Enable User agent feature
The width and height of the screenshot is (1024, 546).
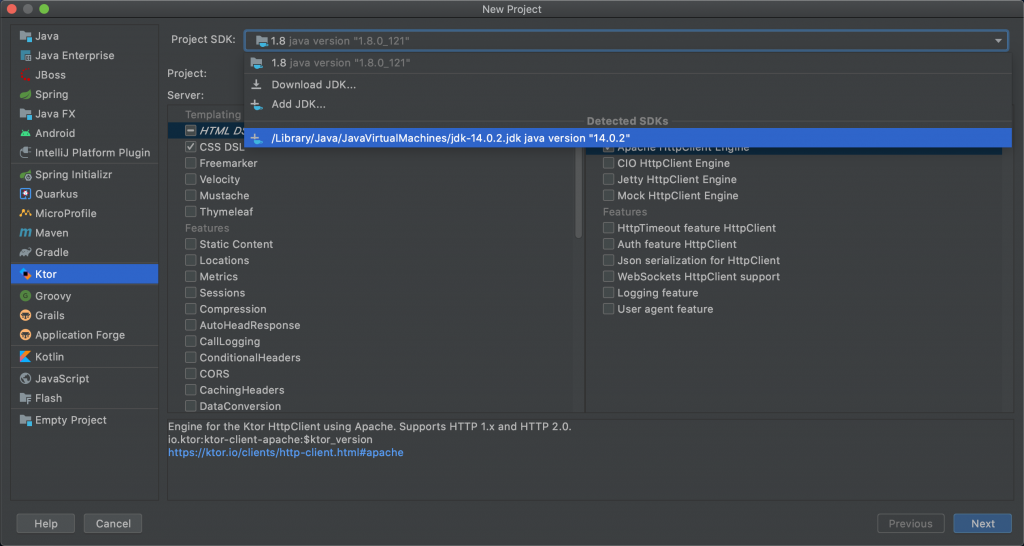tap(609, 309)
